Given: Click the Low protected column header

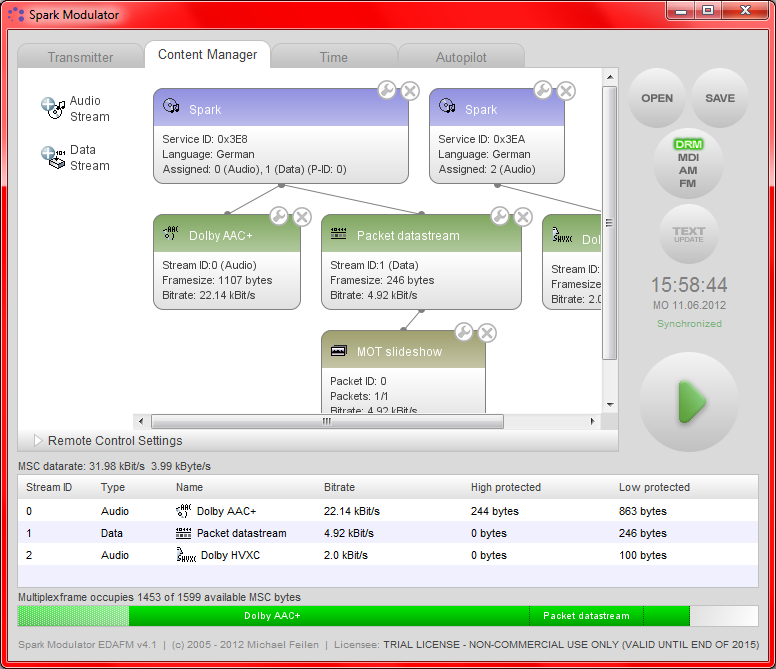Looking at the screenshot, I should pyautogui.click(x=654, y=487).
